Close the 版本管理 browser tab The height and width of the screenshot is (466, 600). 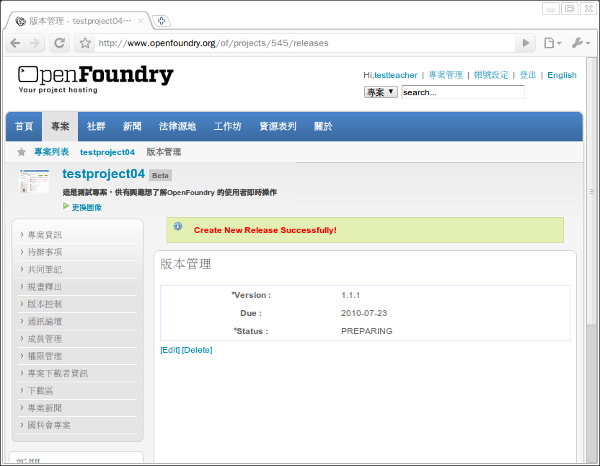point(140,21)
